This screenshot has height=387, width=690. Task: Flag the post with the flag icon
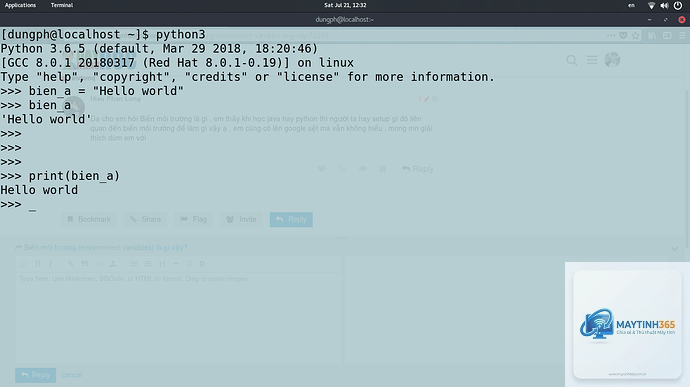coord(363,169)
